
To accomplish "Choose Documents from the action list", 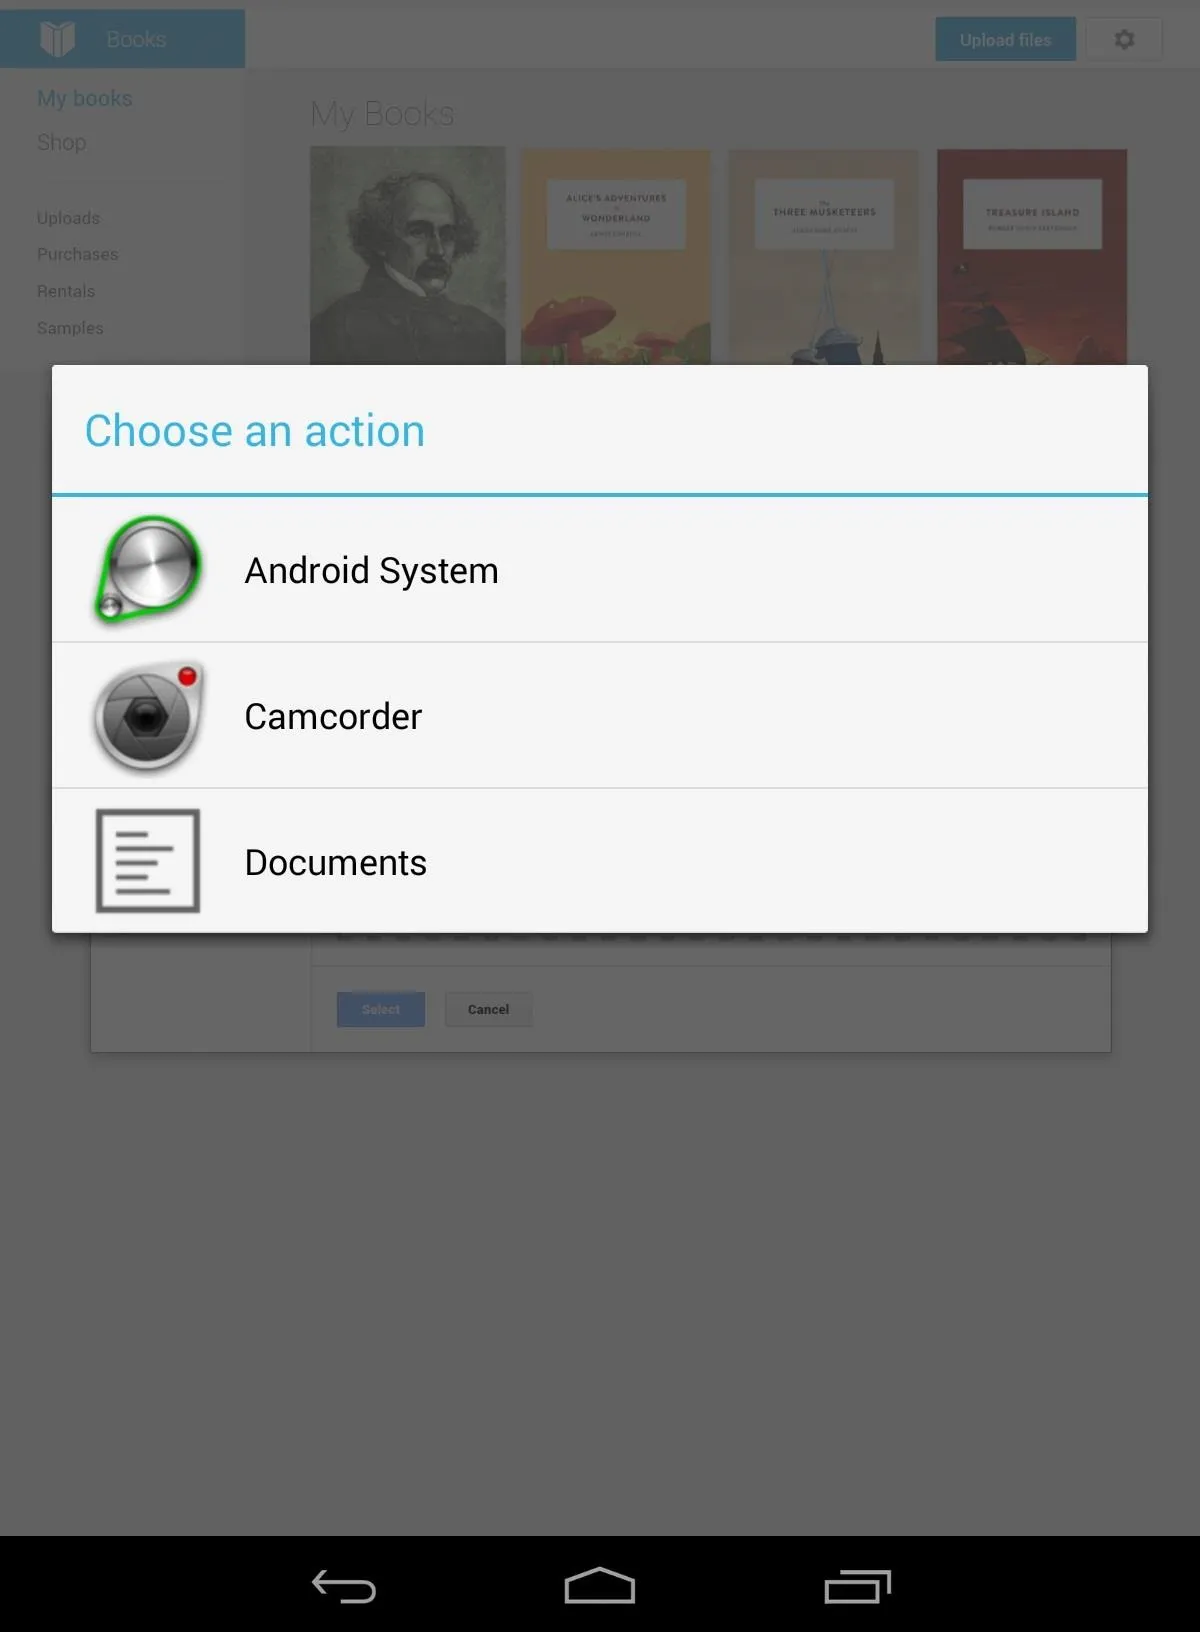I will point(600,861).
